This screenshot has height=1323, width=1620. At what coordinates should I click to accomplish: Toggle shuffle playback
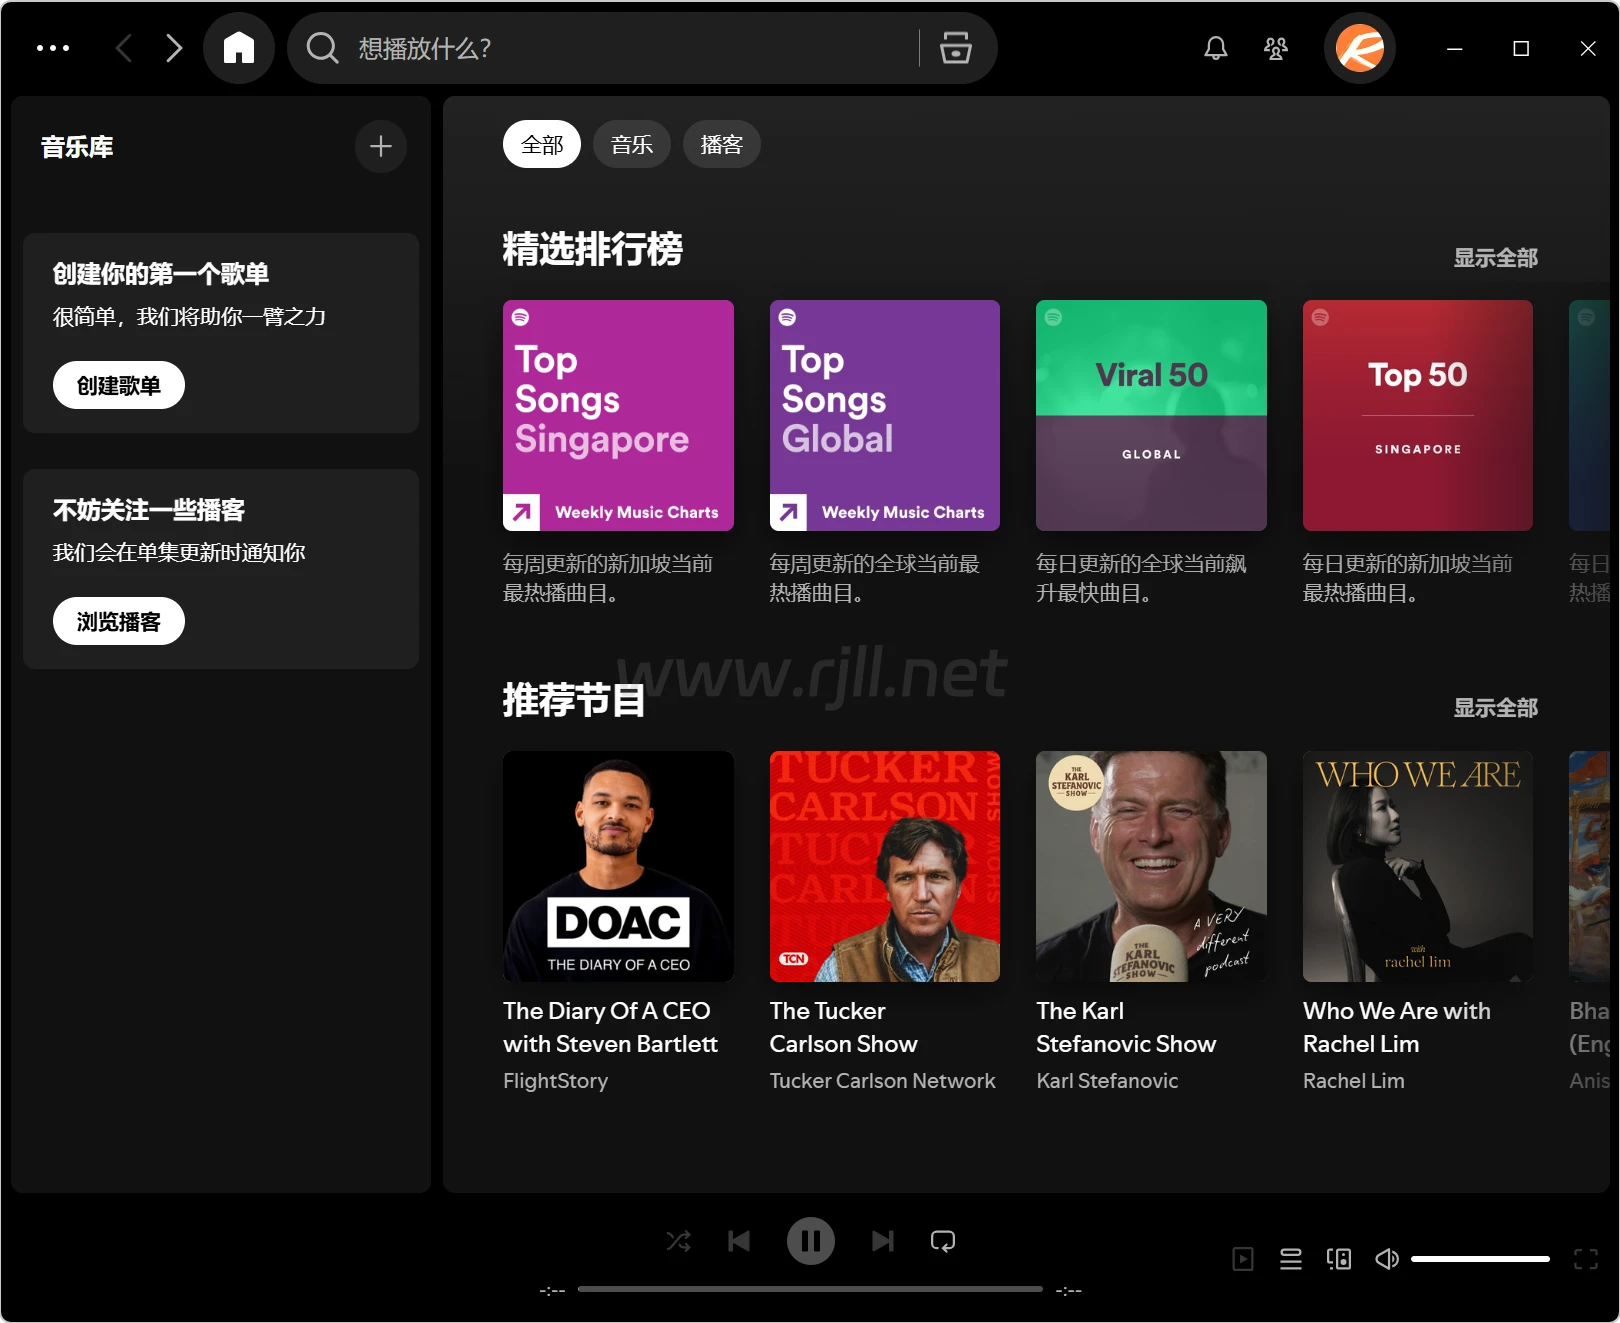[678, 1241]
